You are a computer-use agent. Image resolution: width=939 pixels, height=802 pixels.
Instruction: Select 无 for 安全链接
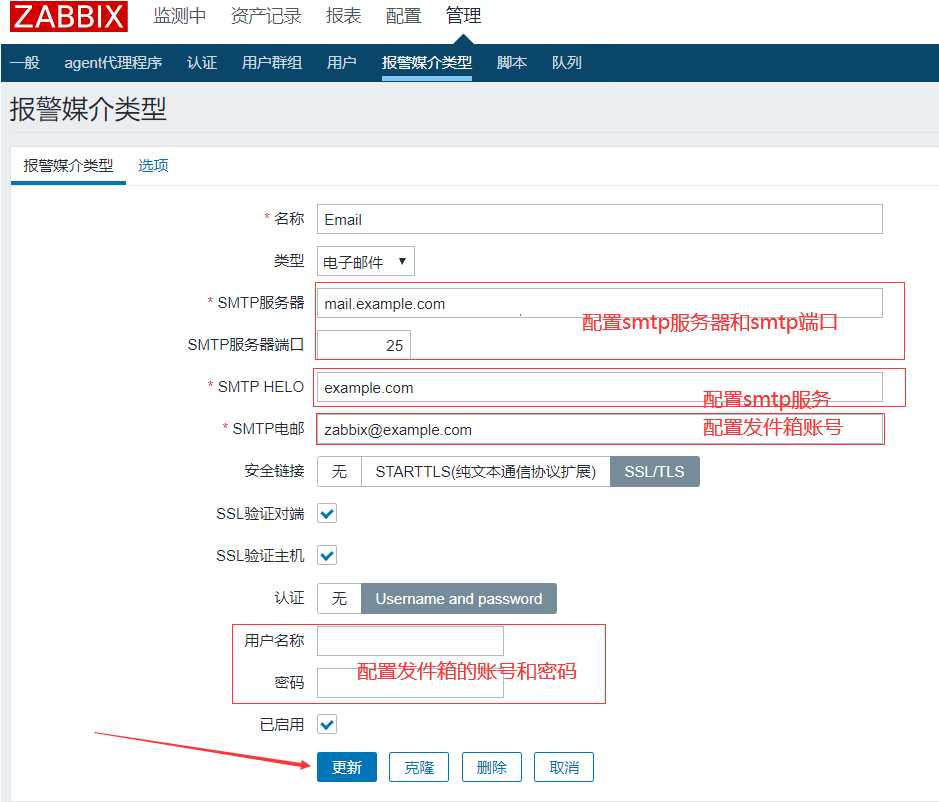point(340,471)
